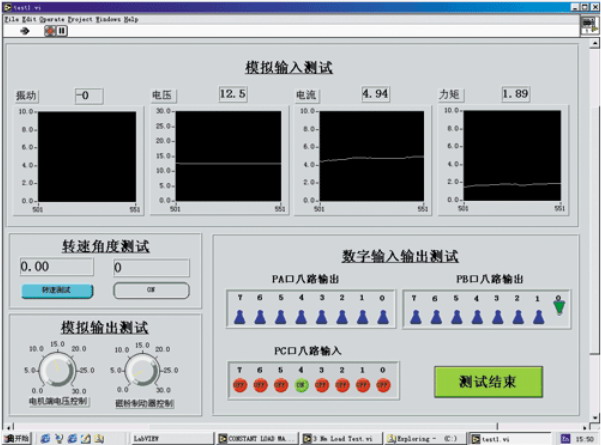Toggle PA port output switch 7
This screenshot has width=601, height=445.
239,317
